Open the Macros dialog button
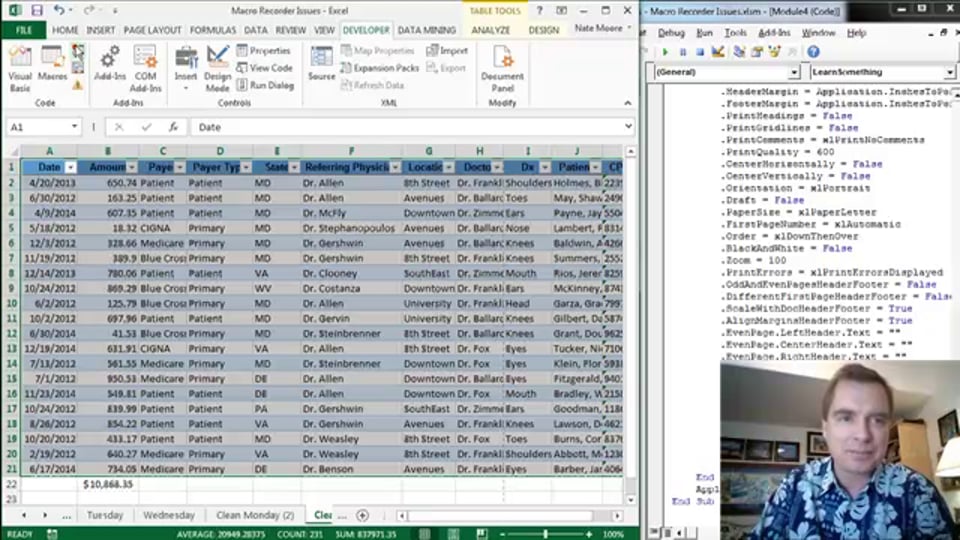 tap(52, 64)
